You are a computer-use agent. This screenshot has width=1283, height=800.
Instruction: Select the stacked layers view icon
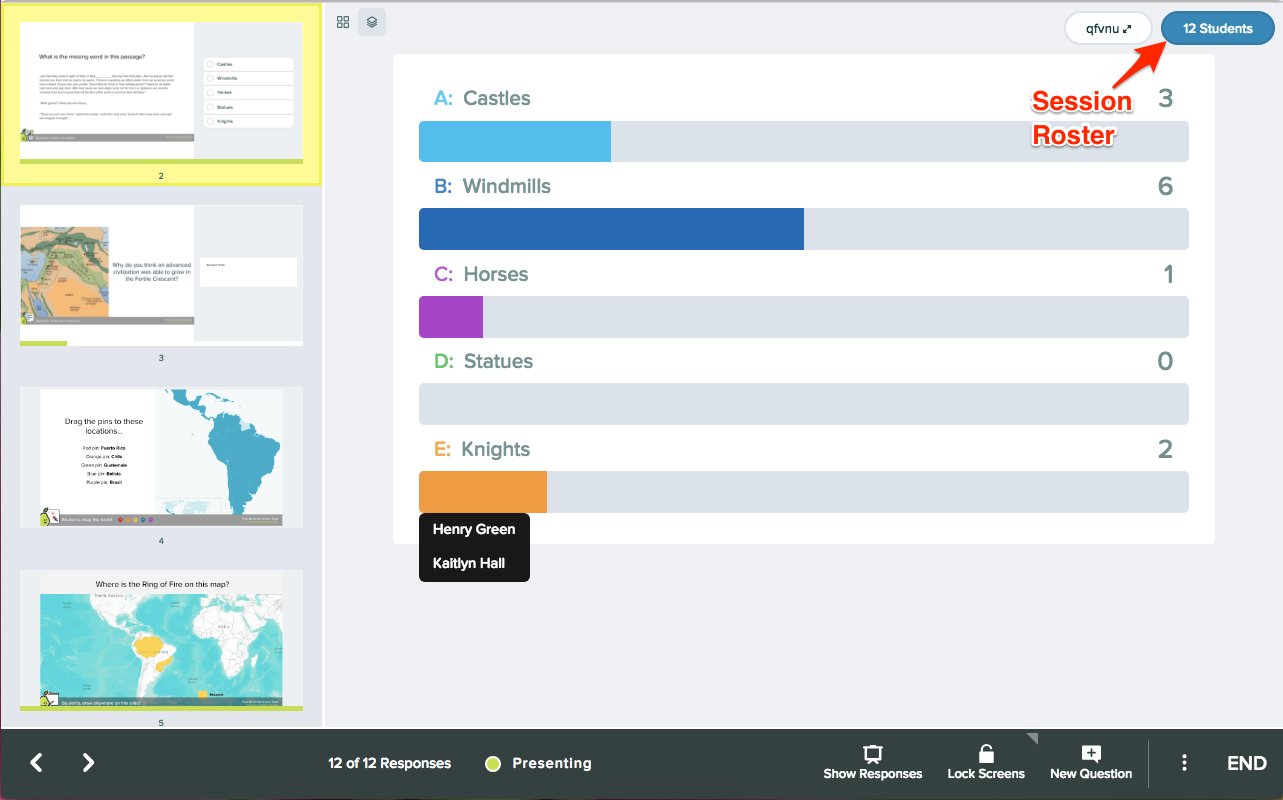point(372,22)
